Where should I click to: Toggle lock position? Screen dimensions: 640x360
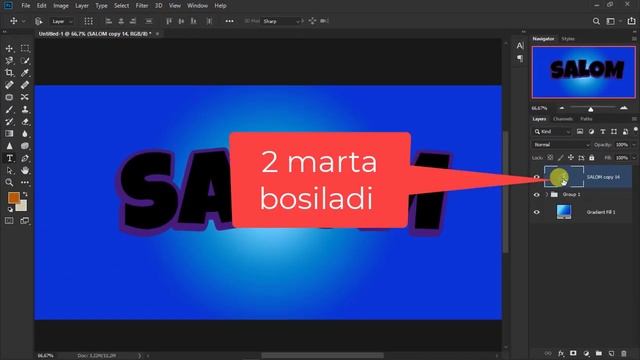tap(571, 158)
